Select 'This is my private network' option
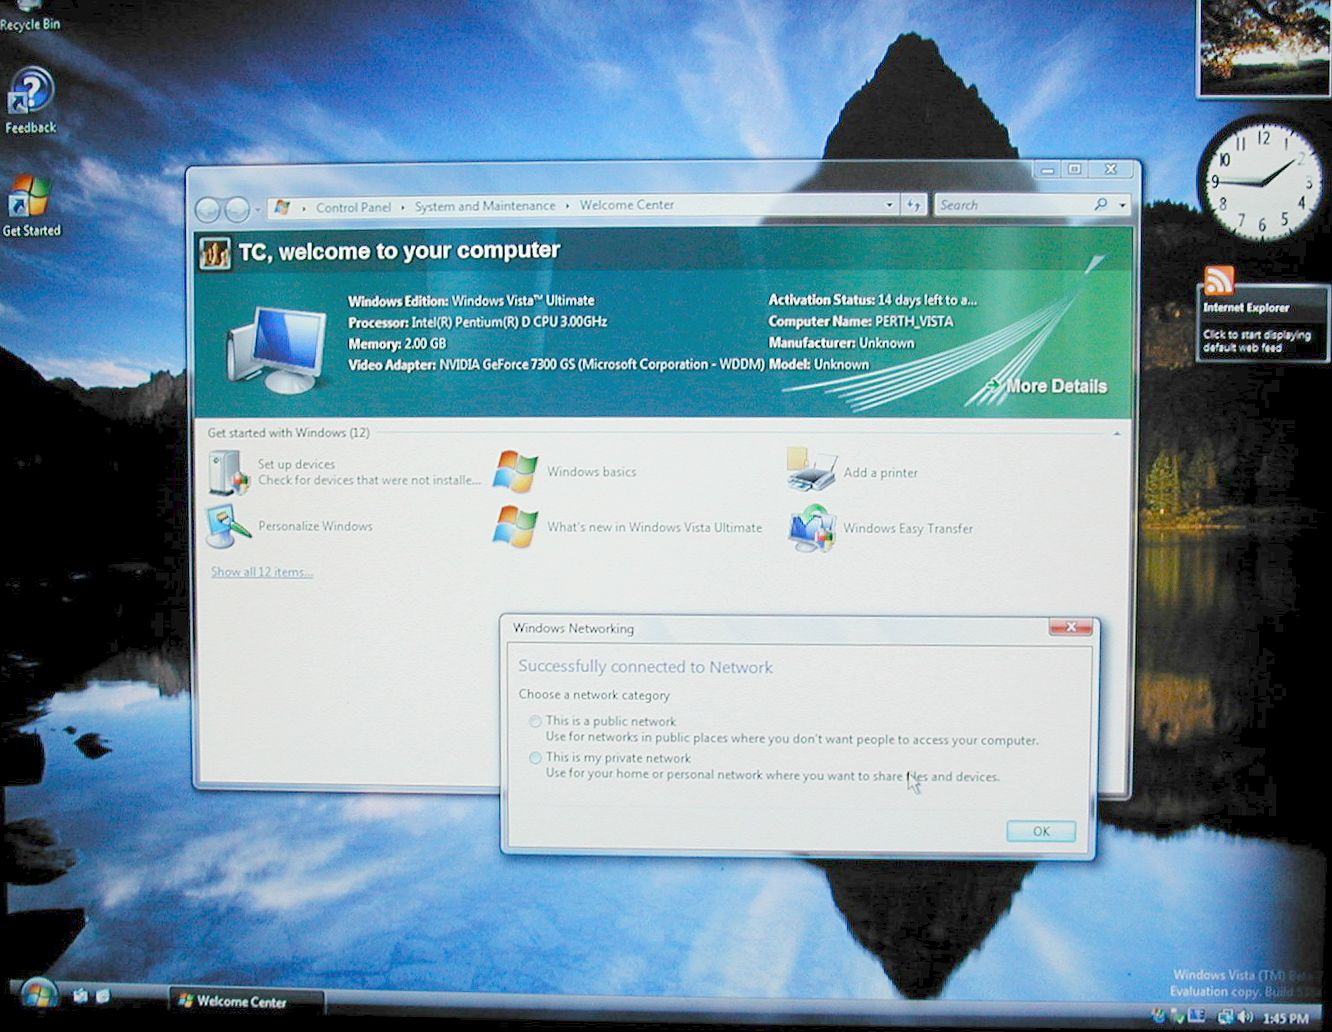 536,758
